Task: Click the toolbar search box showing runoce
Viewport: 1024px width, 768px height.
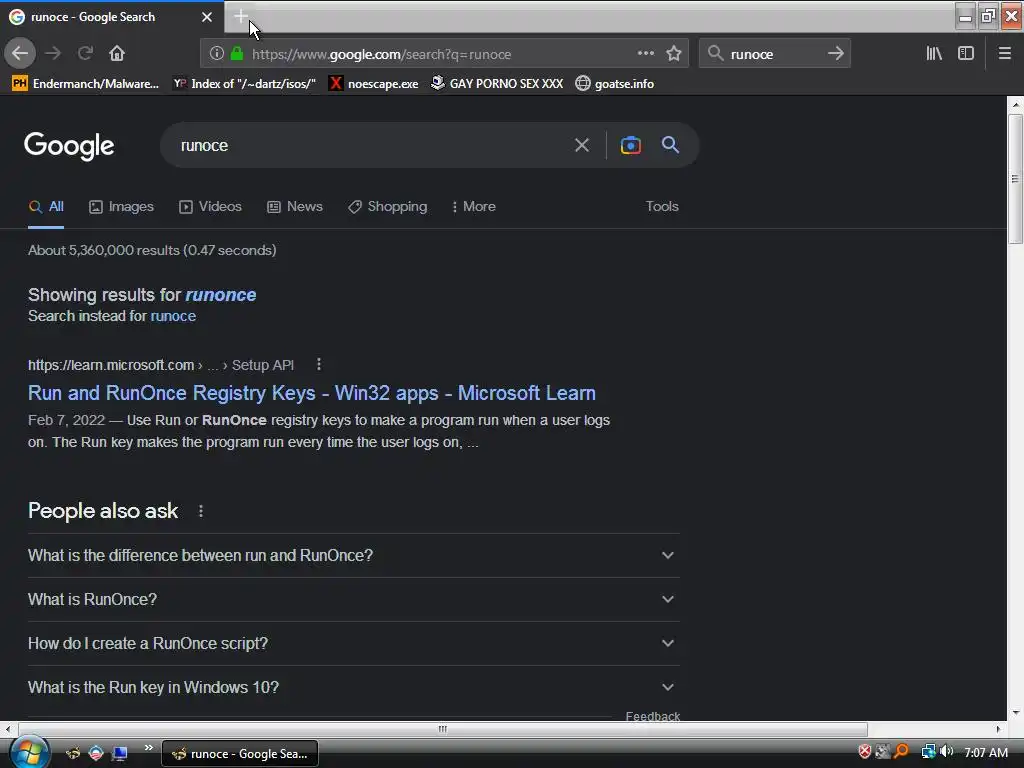Action: 774,54
